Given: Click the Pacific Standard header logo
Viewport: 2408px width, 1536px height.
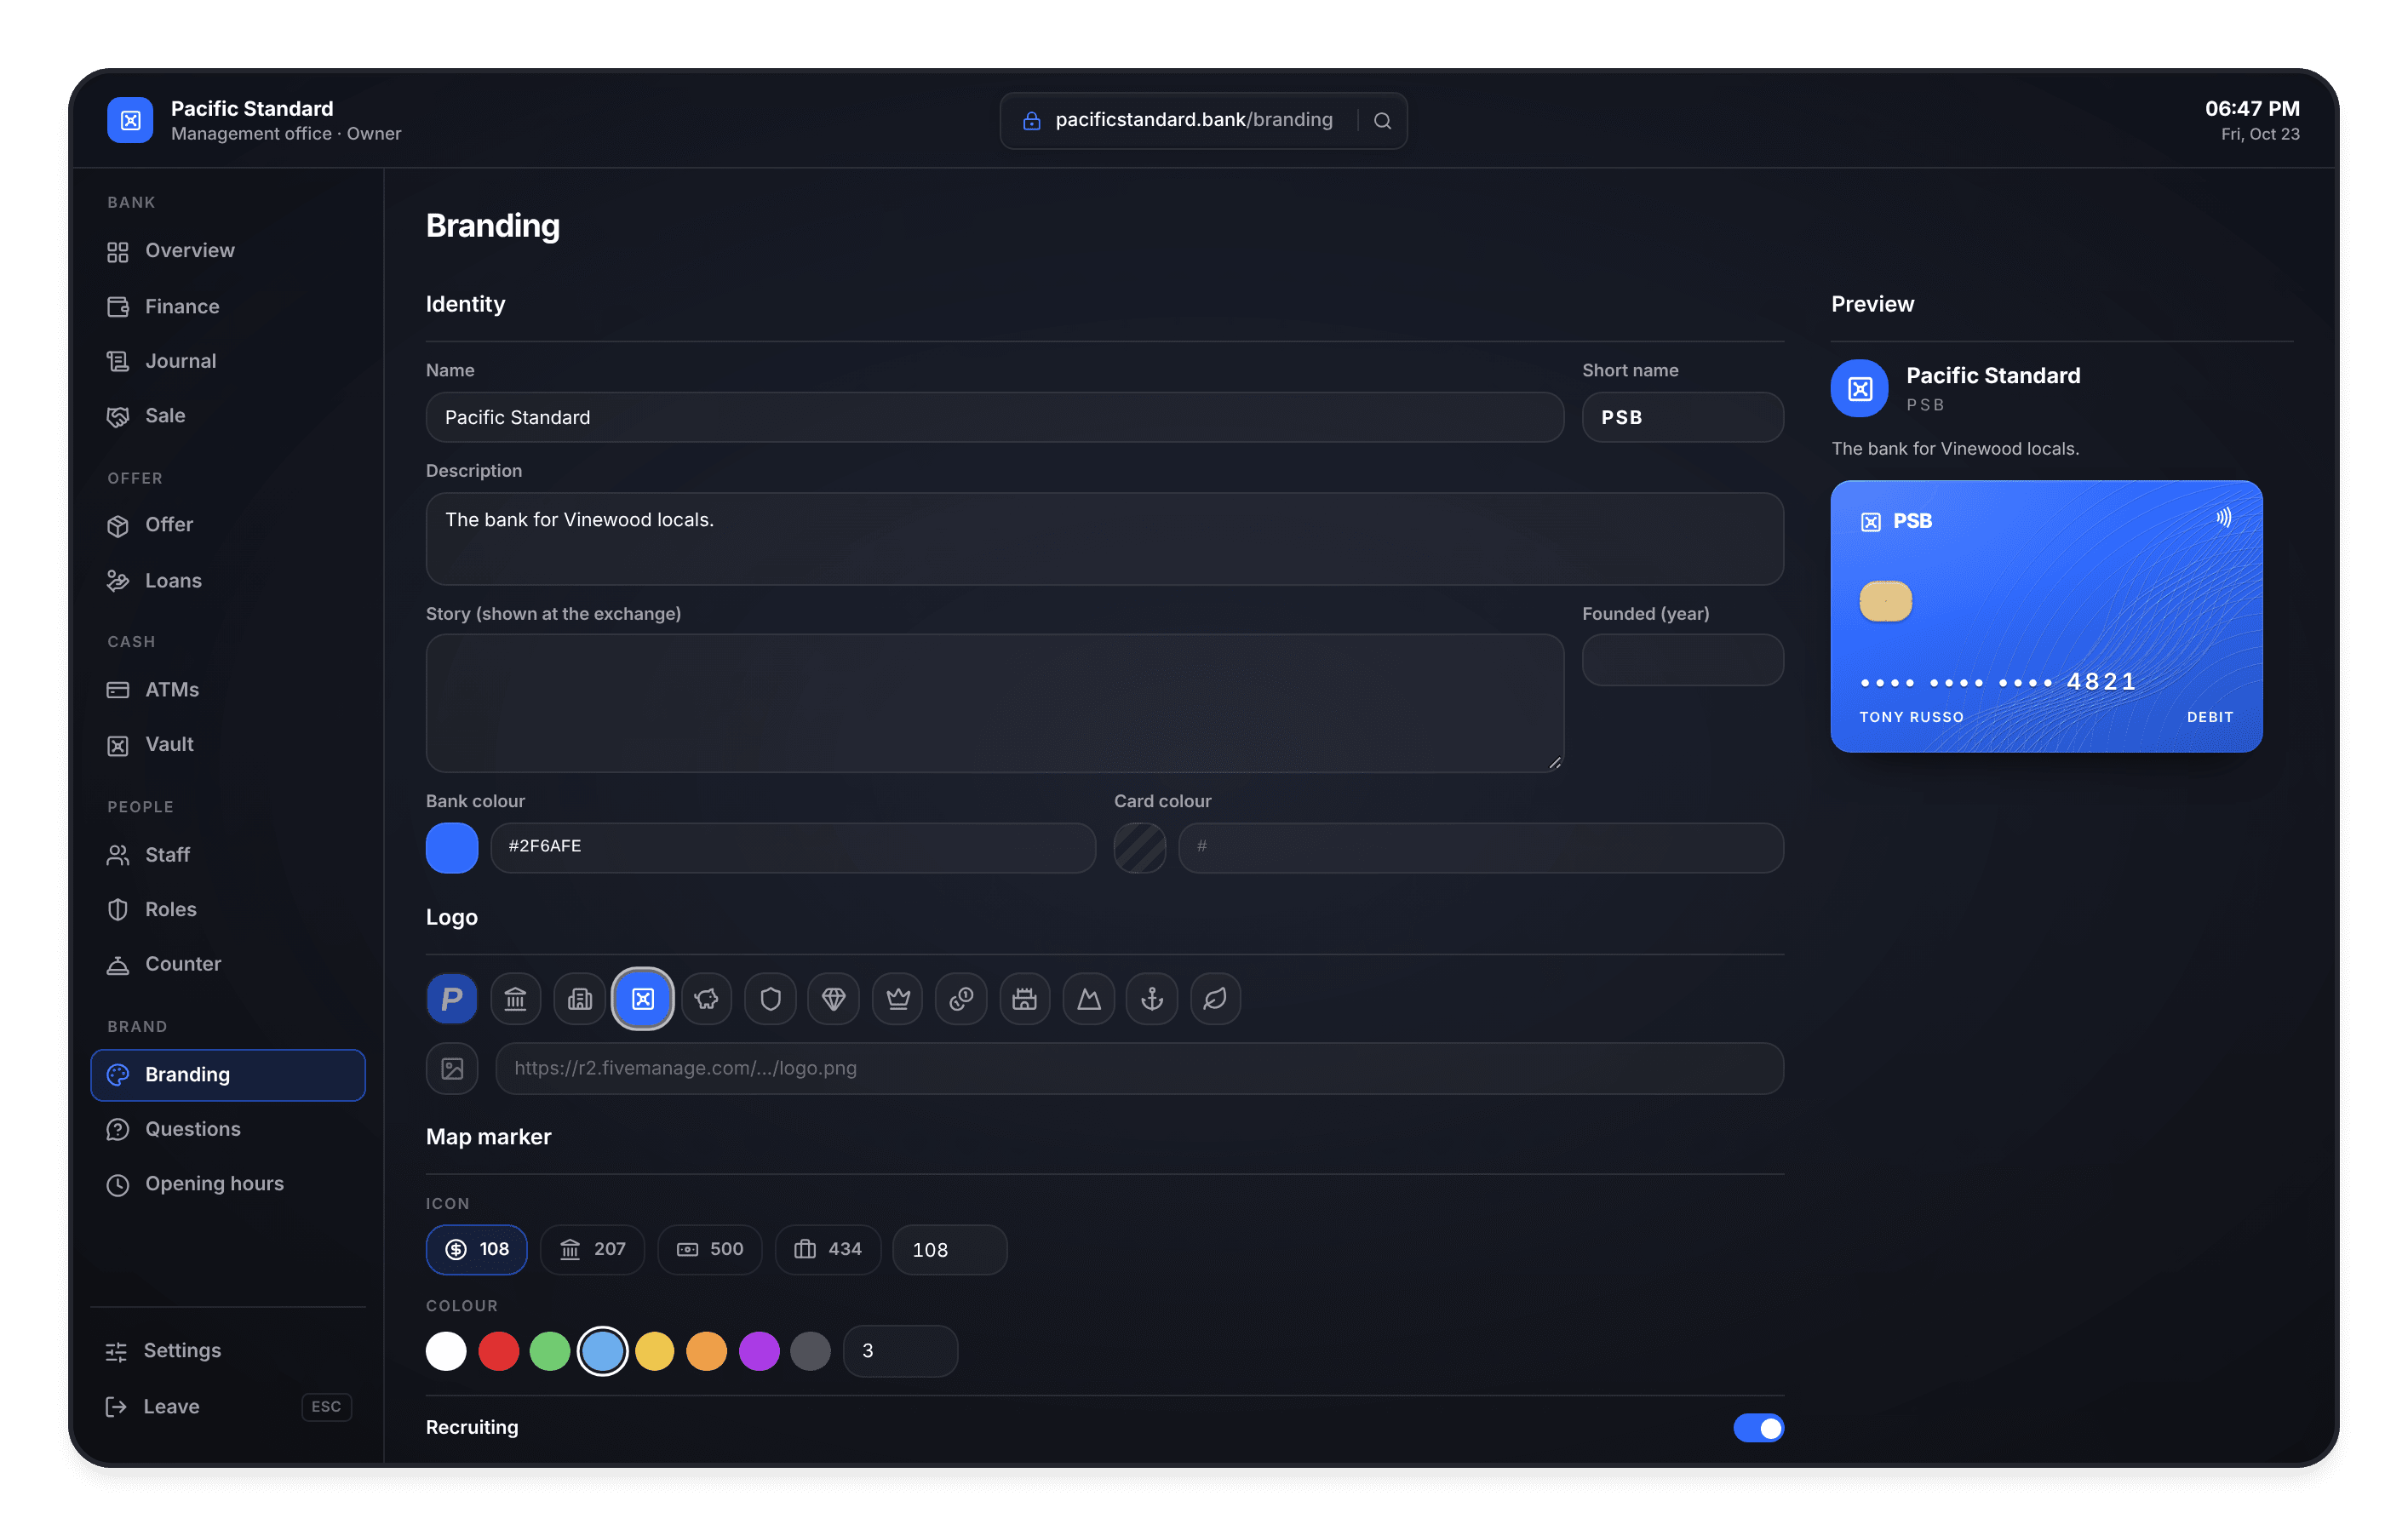Looking at the screenshot, I should 130,120.
